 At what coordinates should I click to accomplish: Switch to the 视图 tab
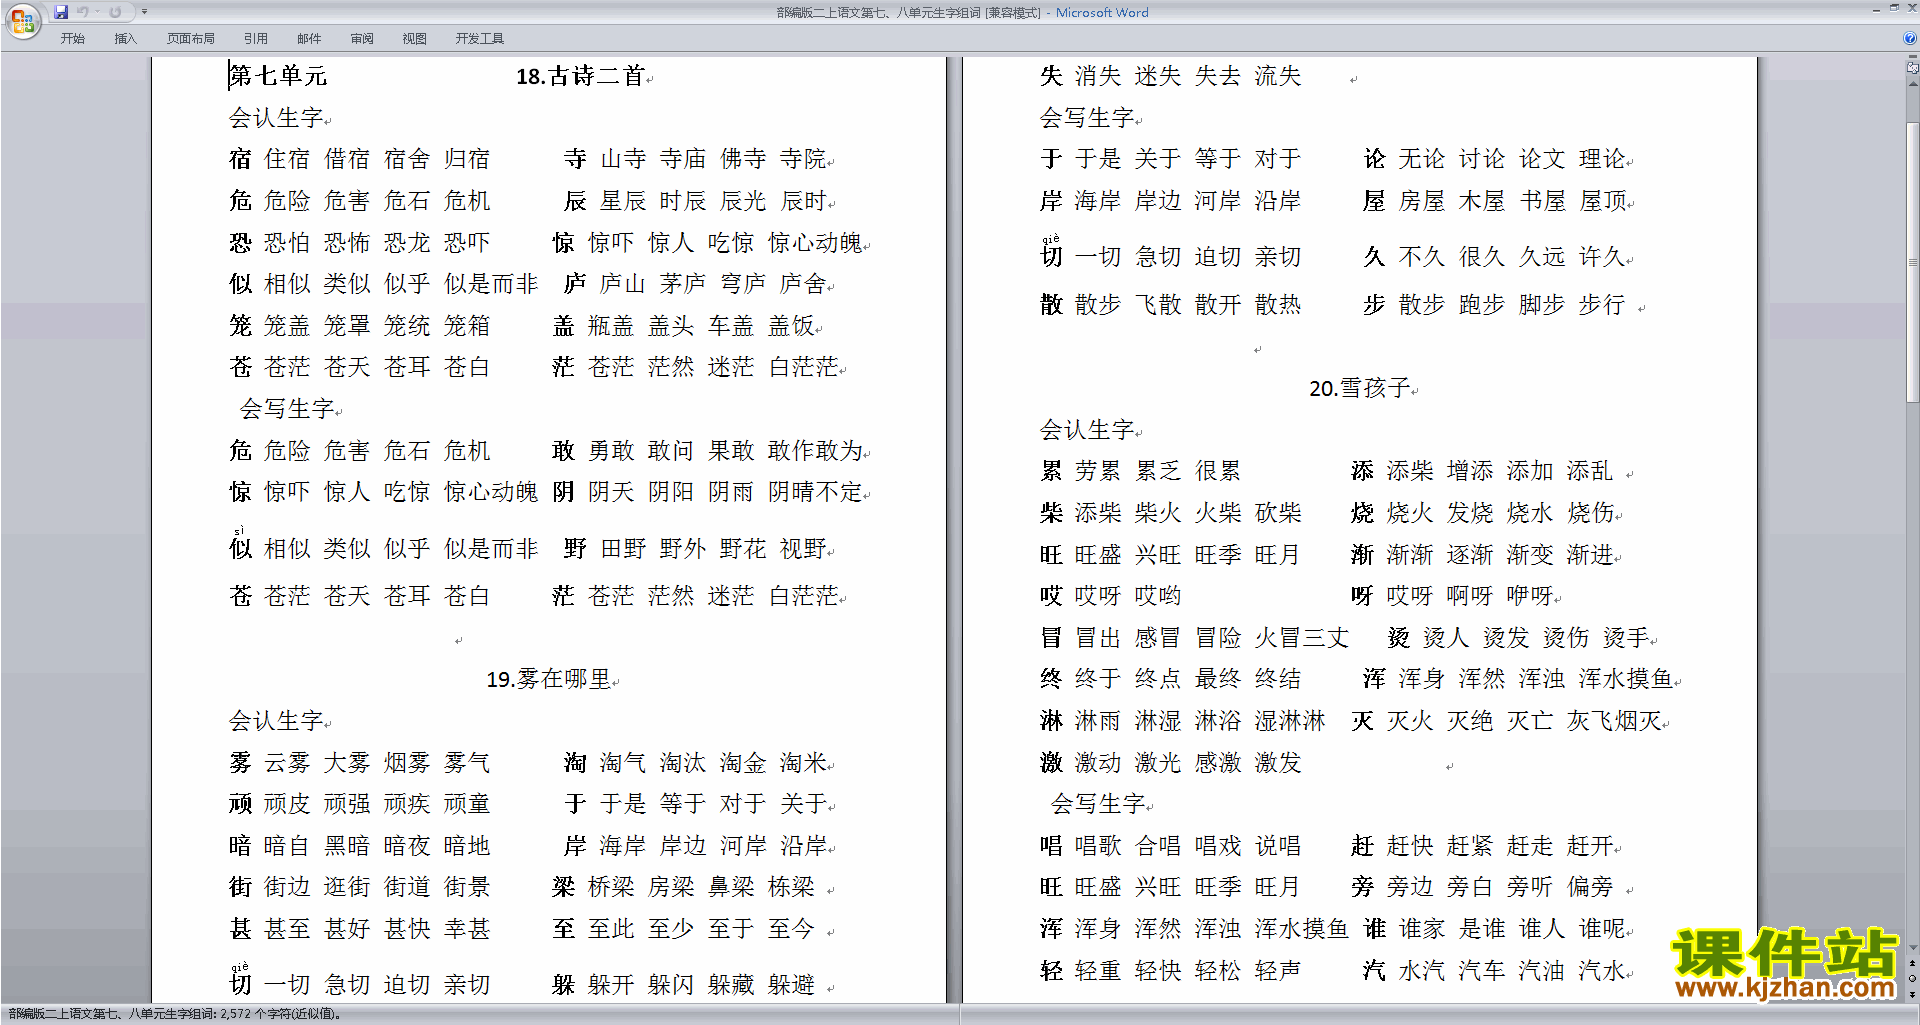tap(415, 39)
